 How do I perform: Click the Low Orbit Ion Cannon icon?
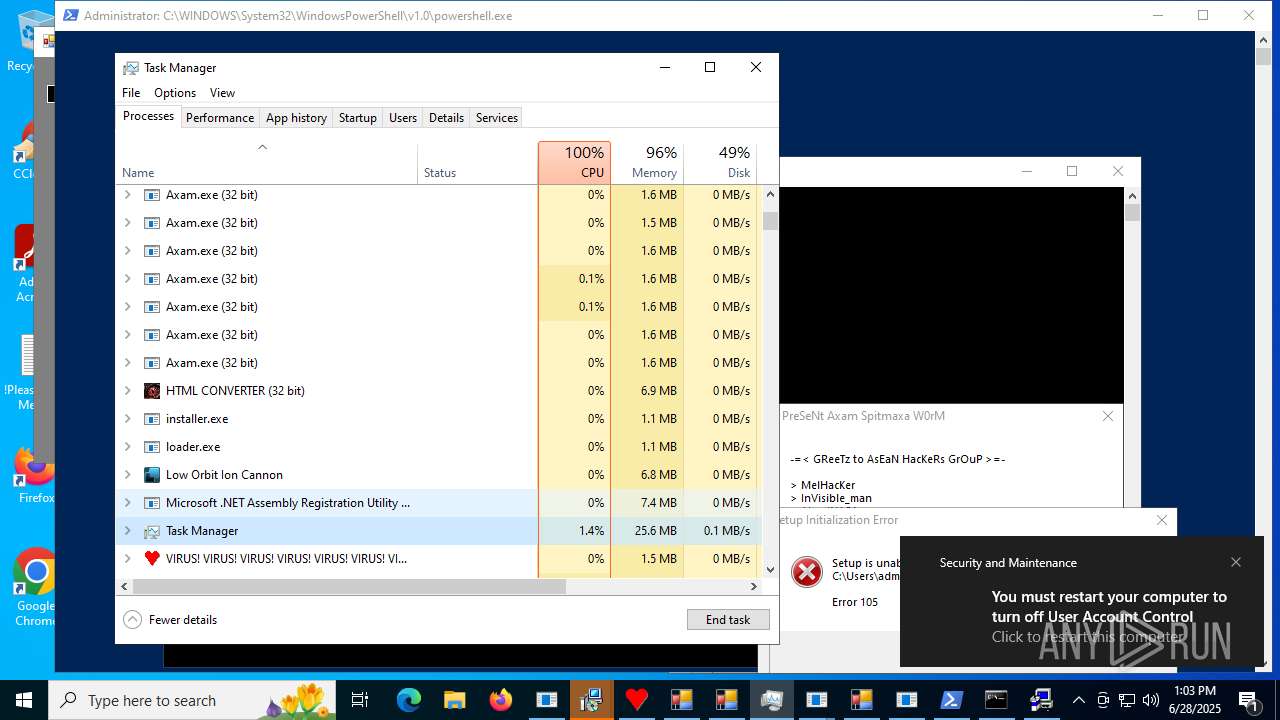[152, 475]
